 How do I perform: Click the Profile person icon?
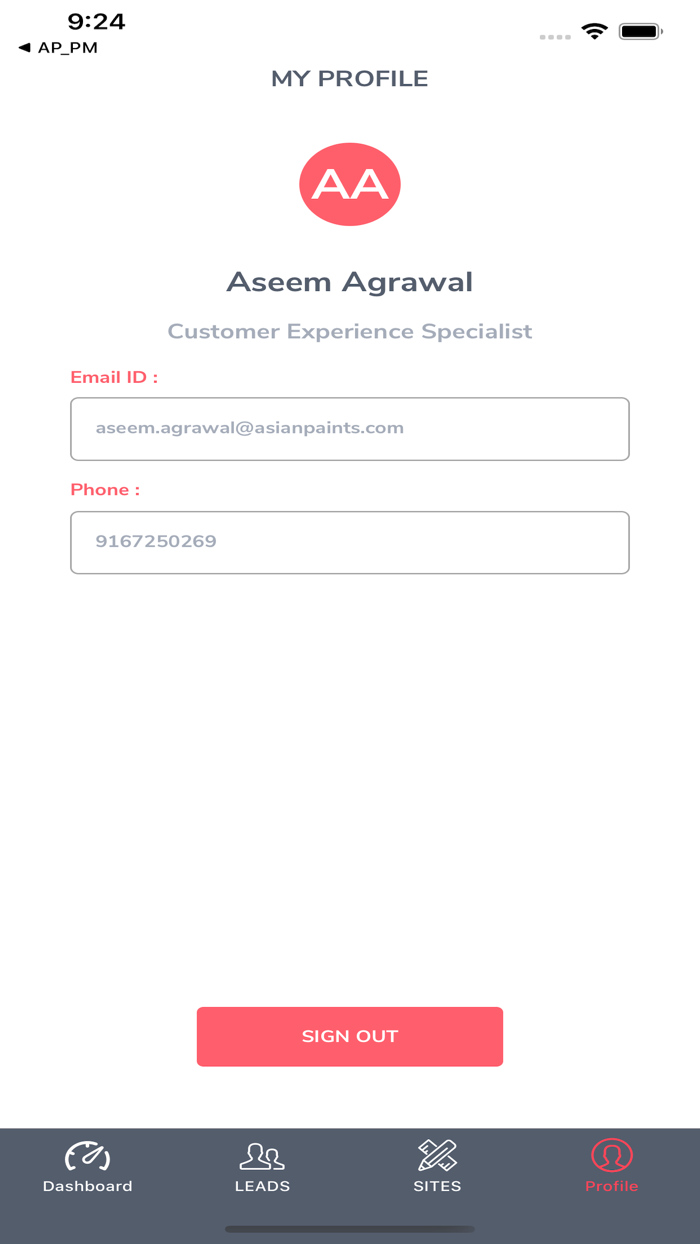pos(611,1157)
